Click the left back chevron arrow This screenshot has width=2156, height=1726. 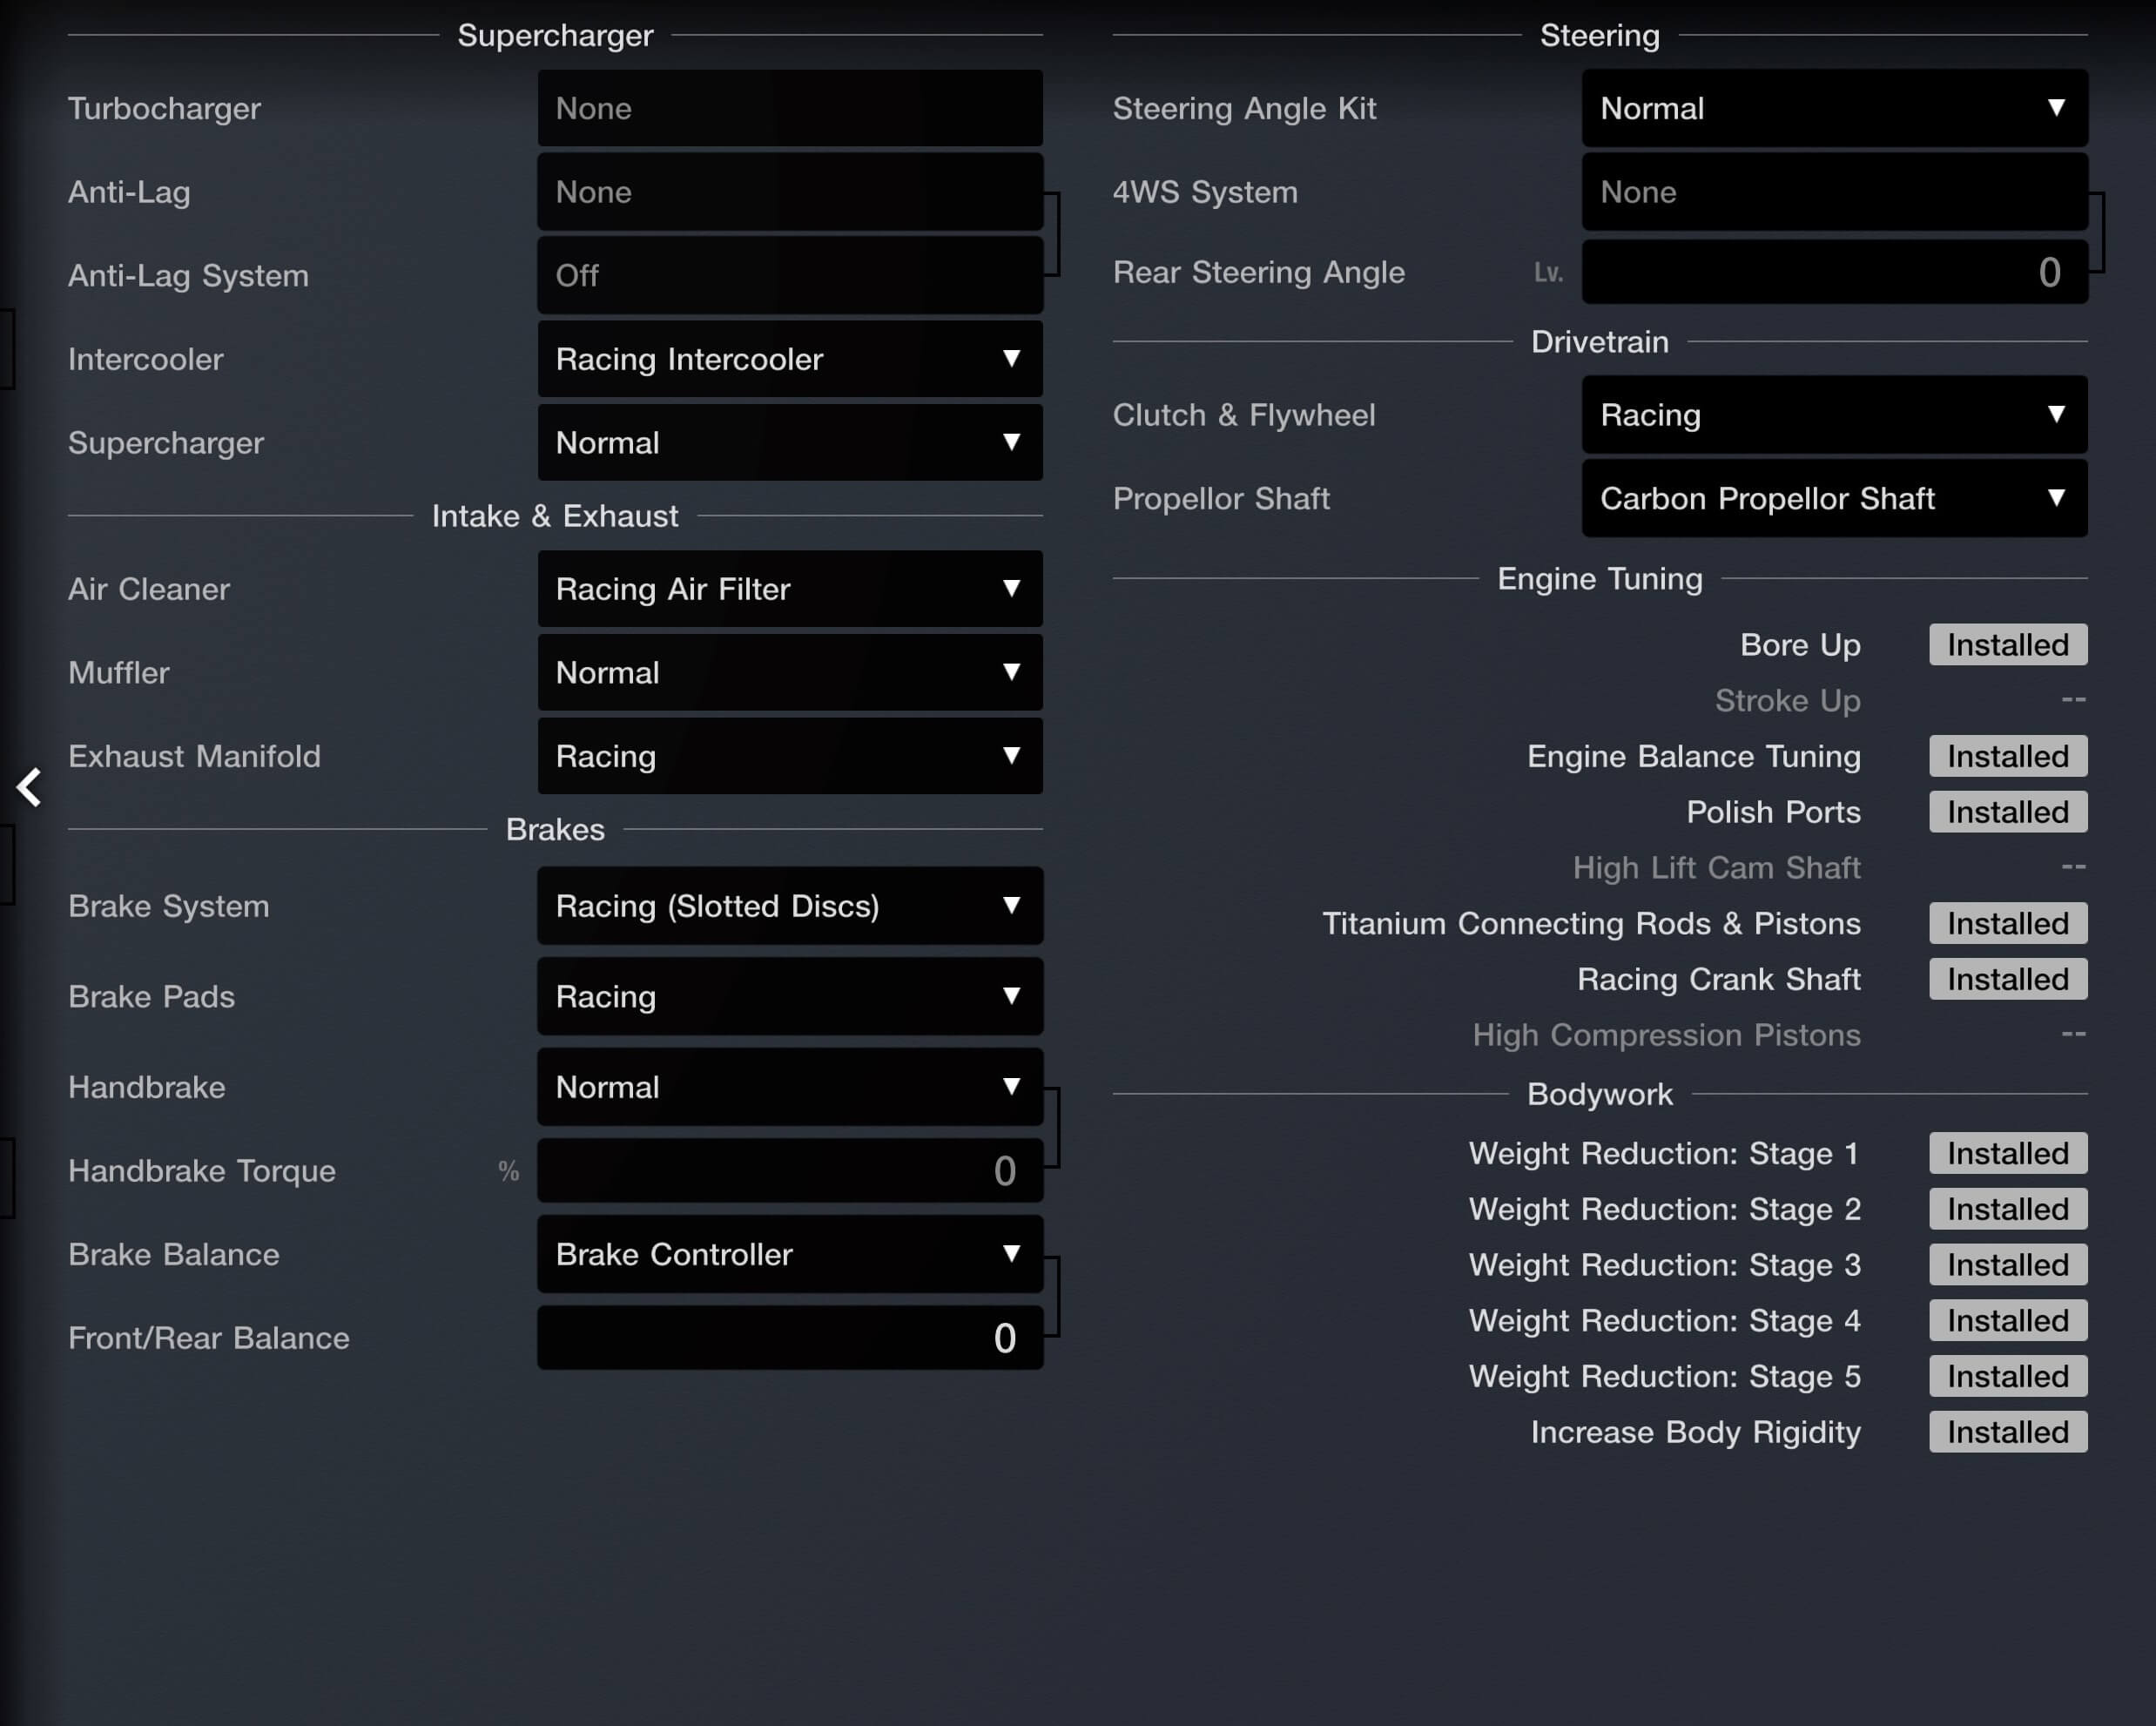click(x=29, y=787)
